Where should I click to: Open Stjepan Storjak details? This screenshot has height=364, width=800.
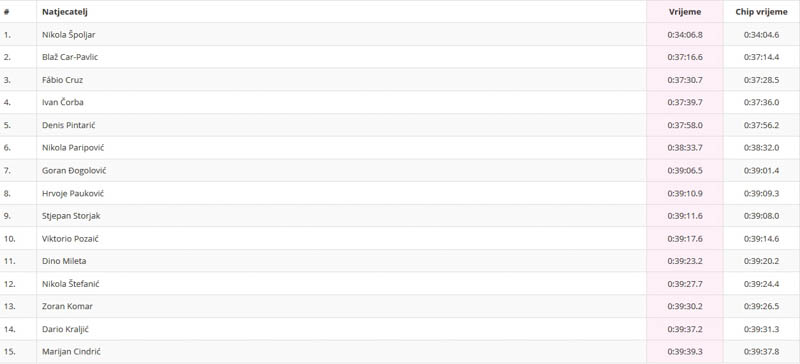click(71, 216)
